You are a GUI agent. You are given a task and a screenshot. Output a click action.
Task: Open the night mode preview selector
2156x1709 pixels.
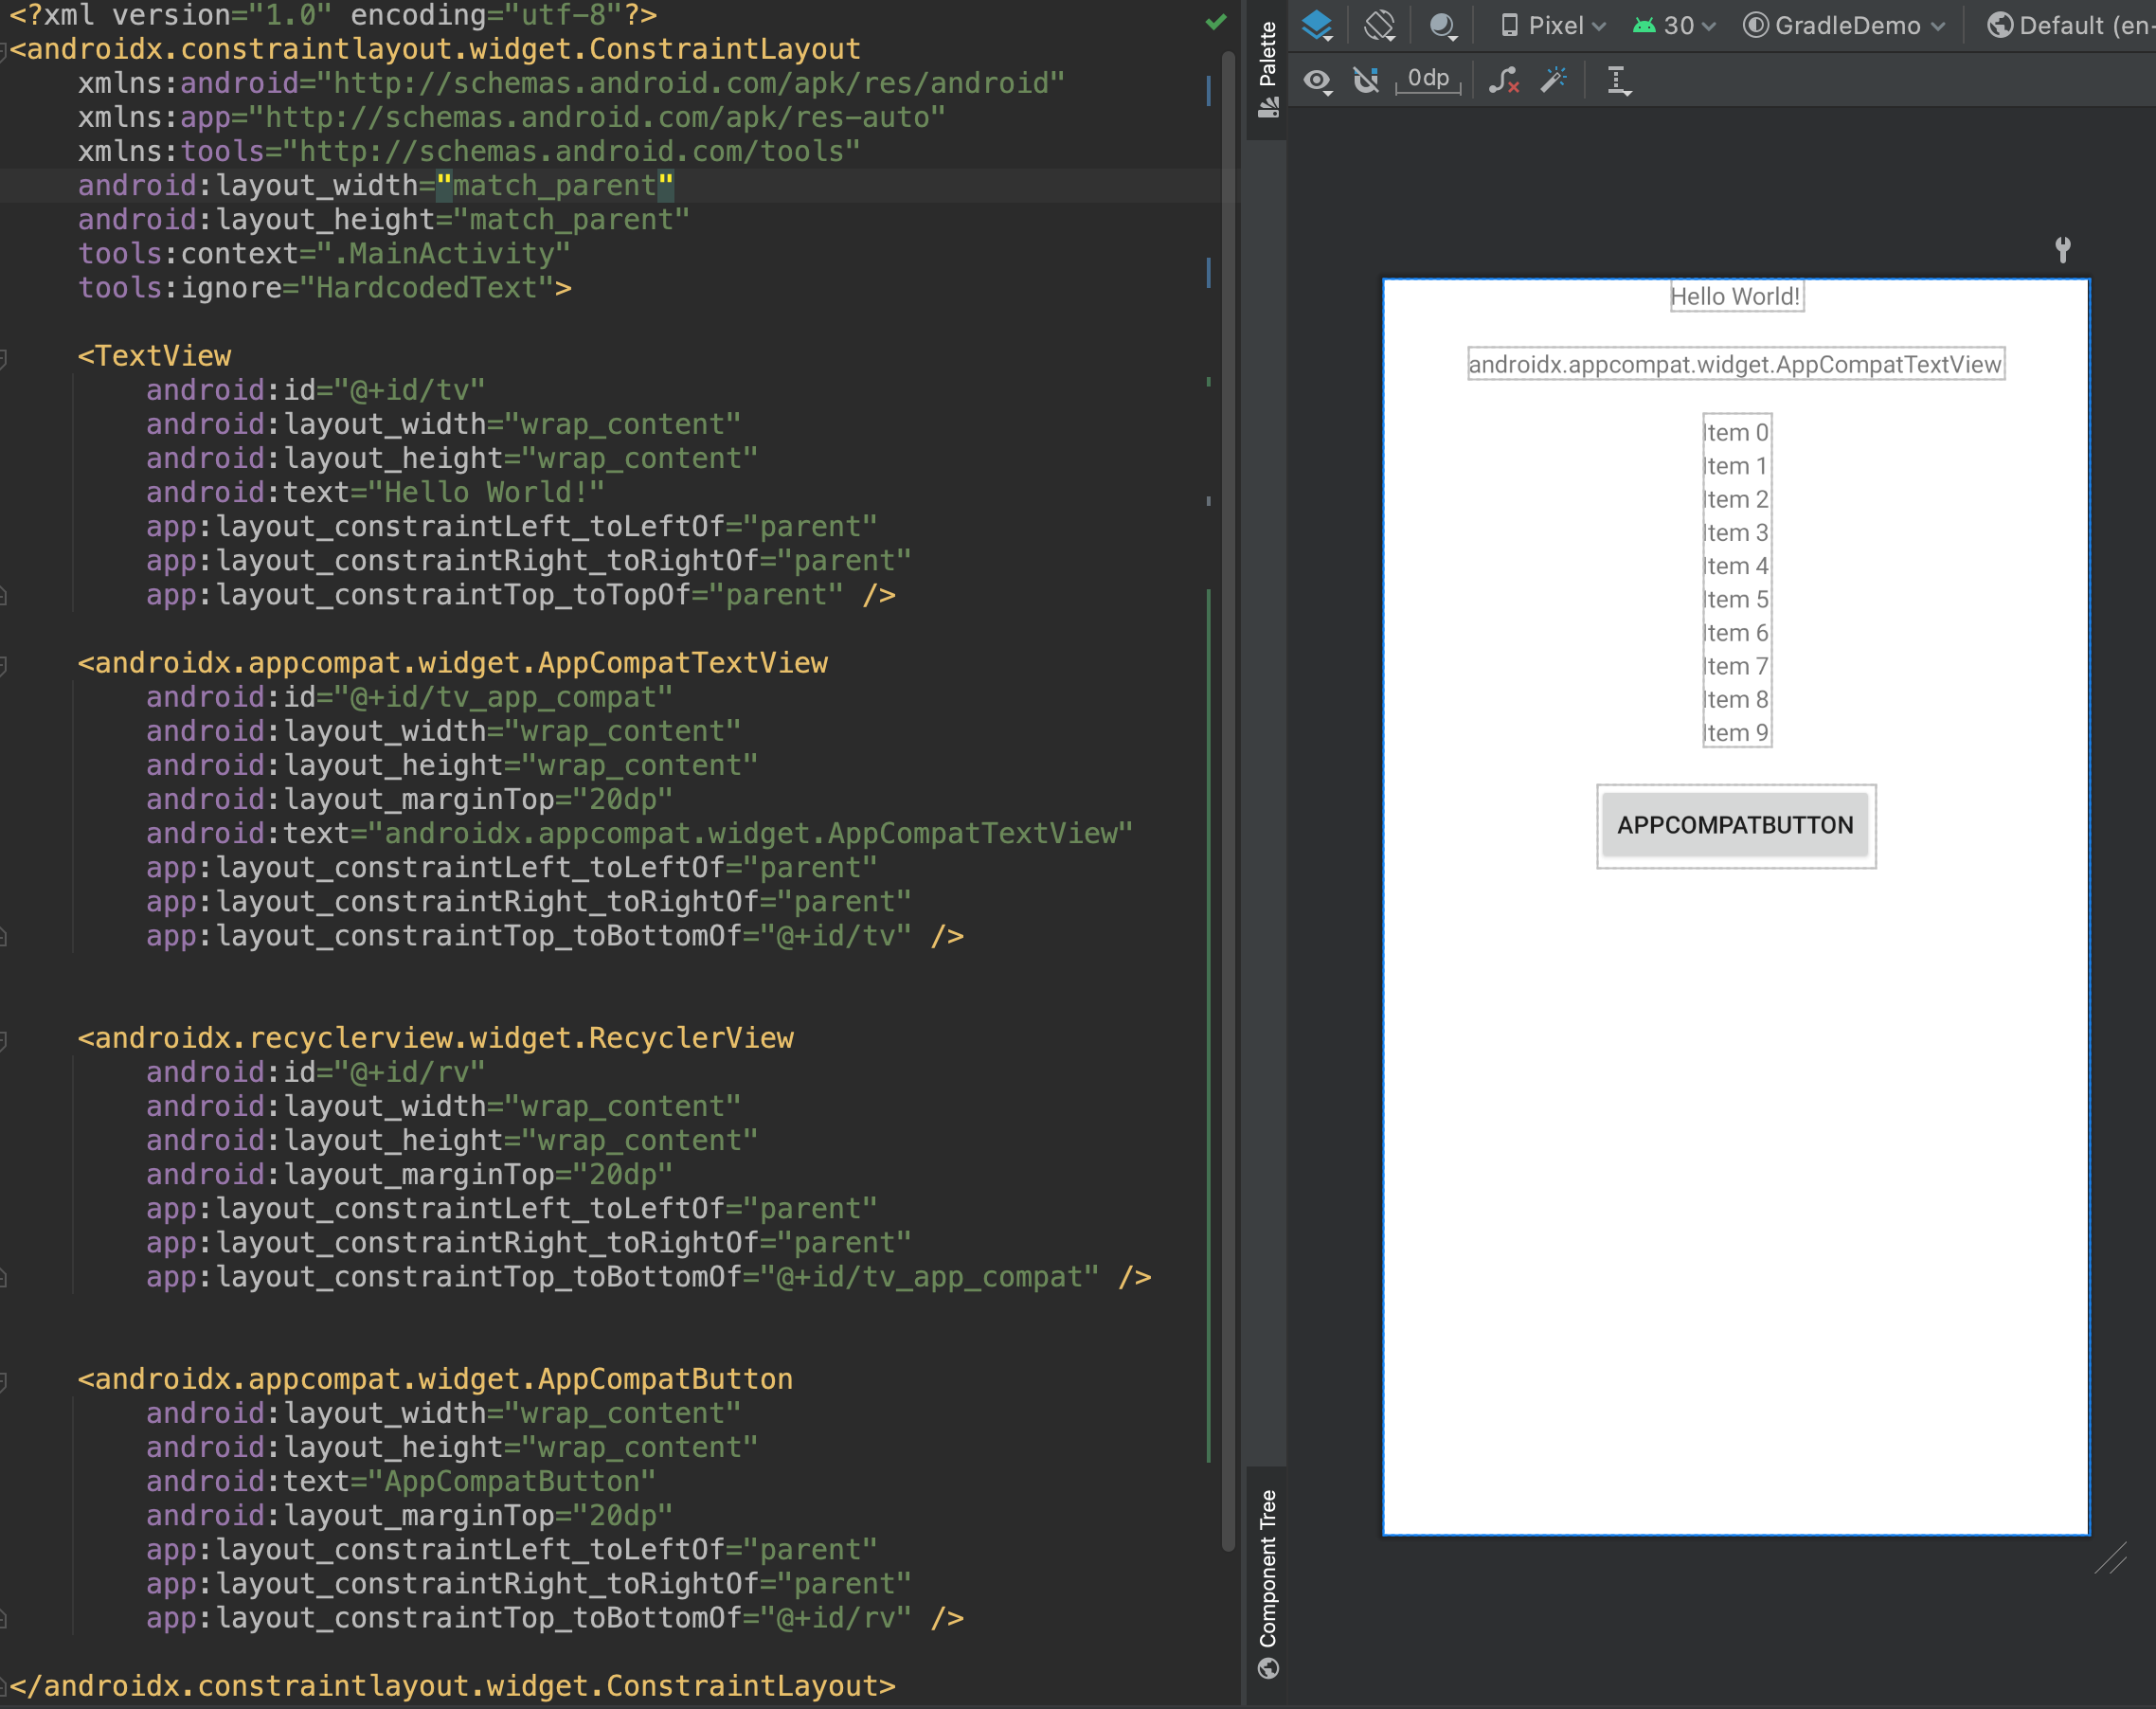tap(1443, 25)
